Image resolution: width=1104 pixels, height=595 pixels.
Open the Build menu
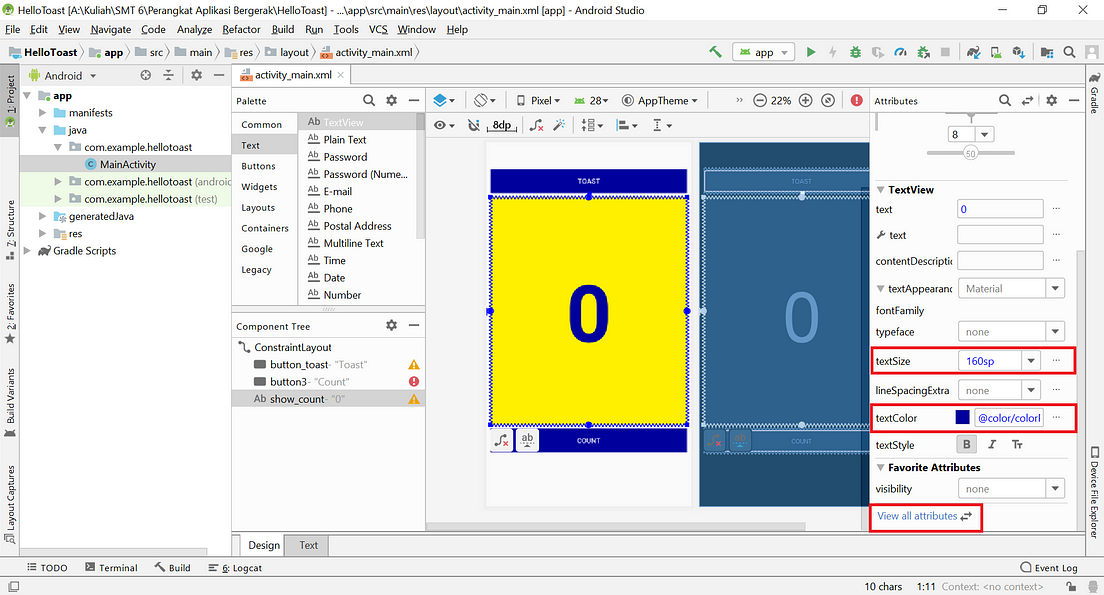pos(283,30)
